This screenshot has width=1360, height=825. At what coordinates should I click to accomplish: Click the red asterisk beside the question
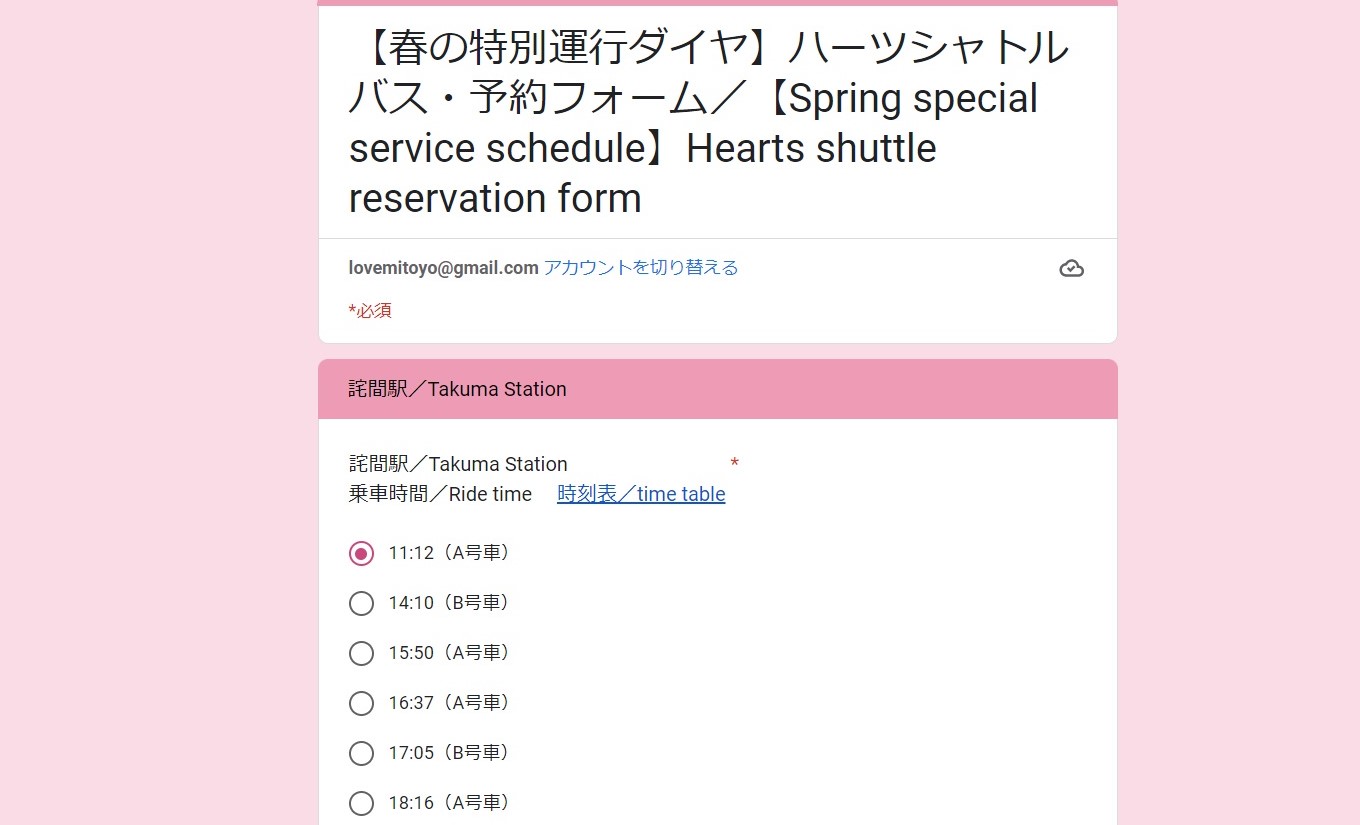(x=734, y=463)
